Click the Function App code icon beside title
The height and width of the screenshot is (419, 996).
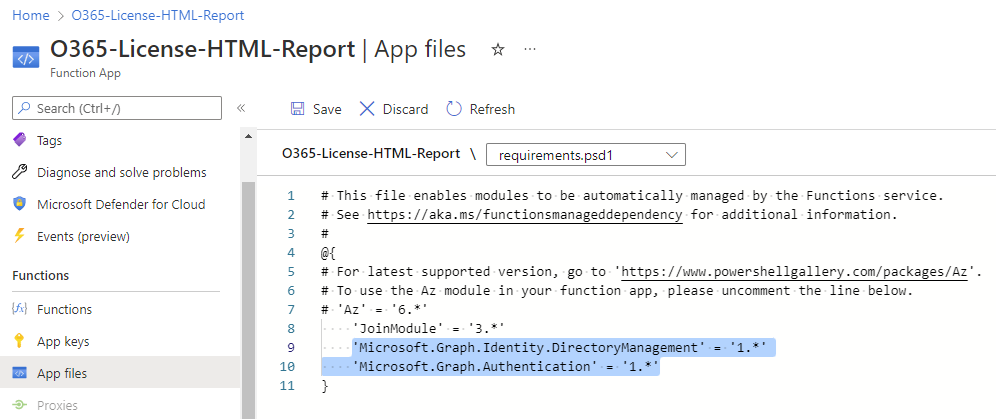pos(25,57)
